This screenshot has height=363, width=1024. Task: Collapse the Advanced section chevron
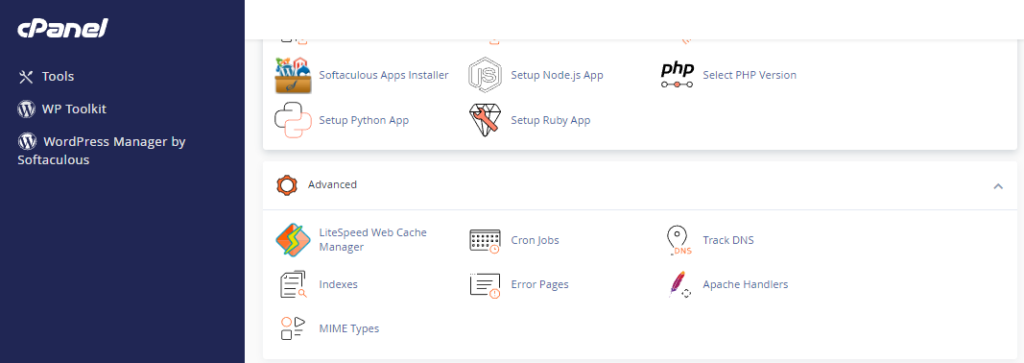tap(998, 185)
